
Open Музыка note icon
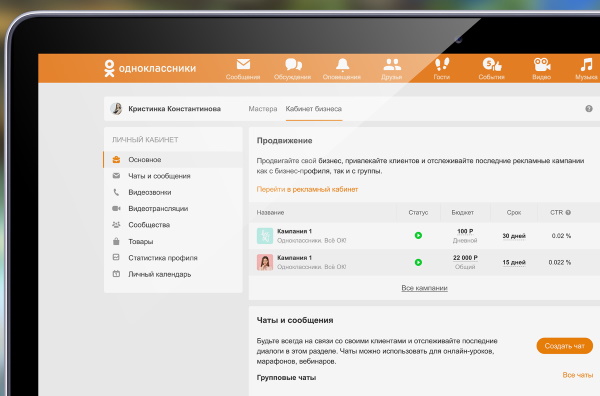[x=586, y=64]
